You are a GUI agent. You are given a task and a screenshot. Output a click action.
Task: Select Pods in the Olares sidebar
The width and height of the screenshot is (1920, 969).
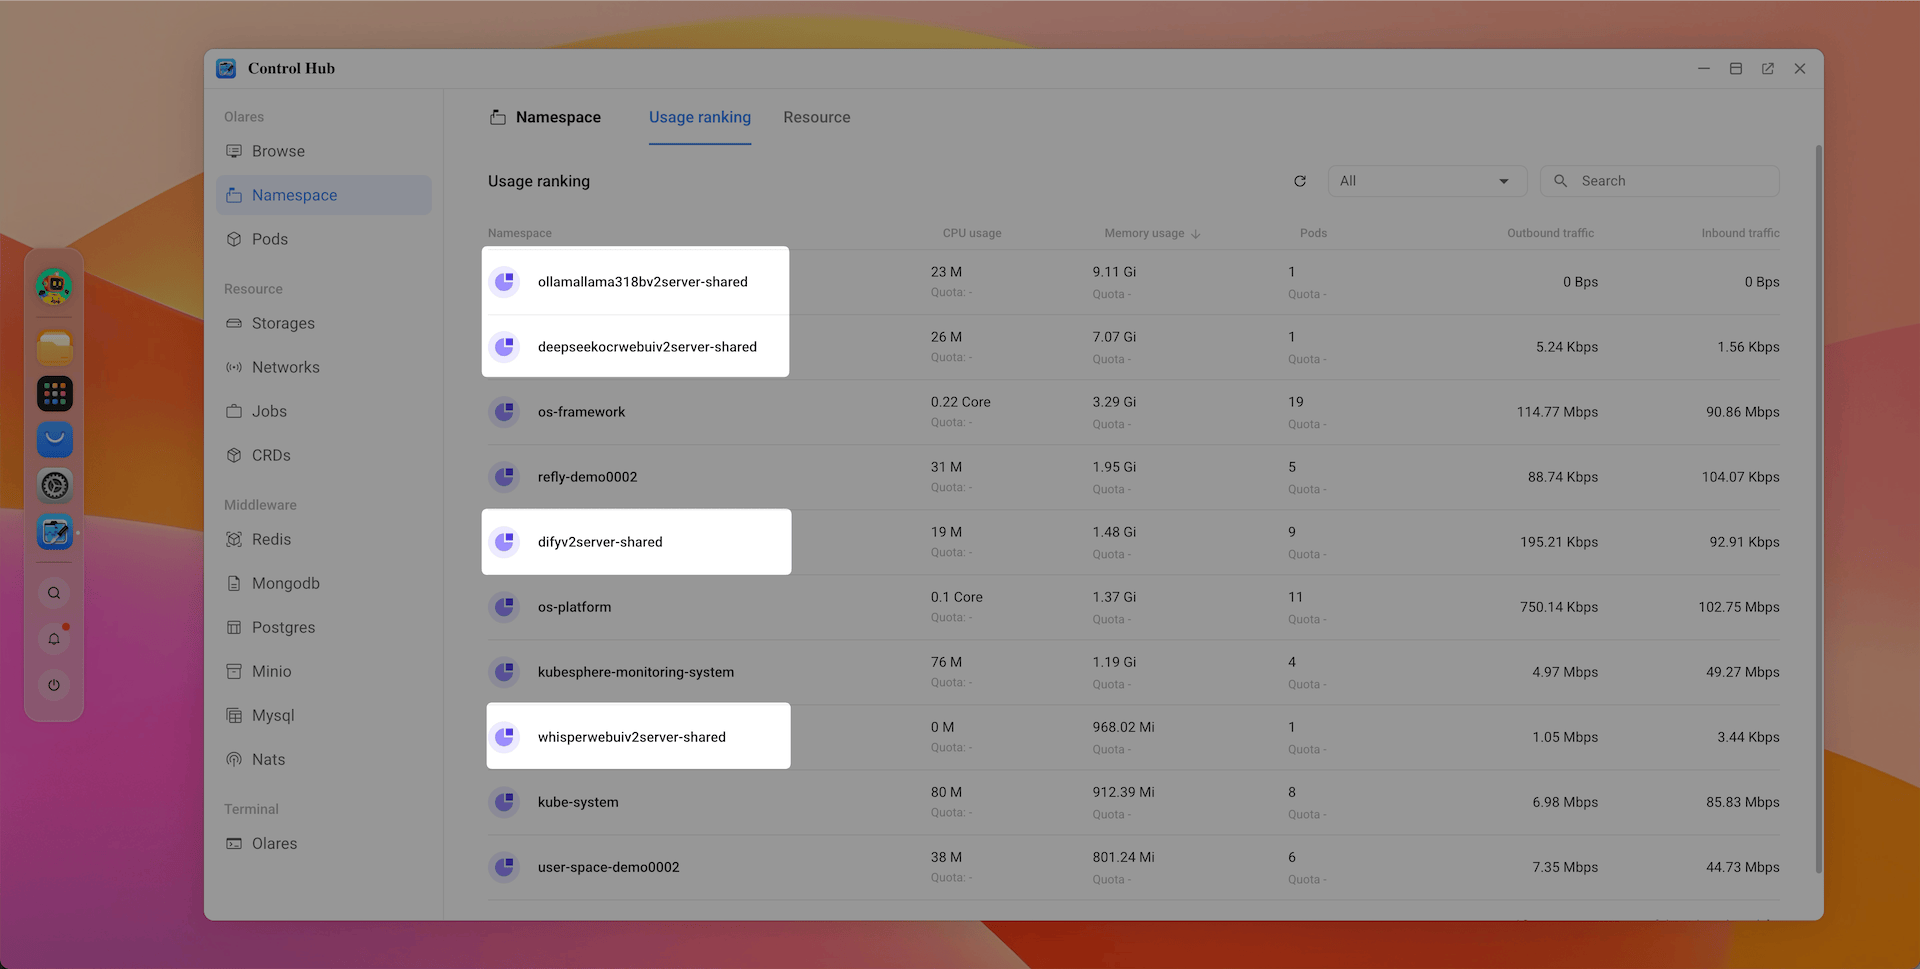coord(270,239)
